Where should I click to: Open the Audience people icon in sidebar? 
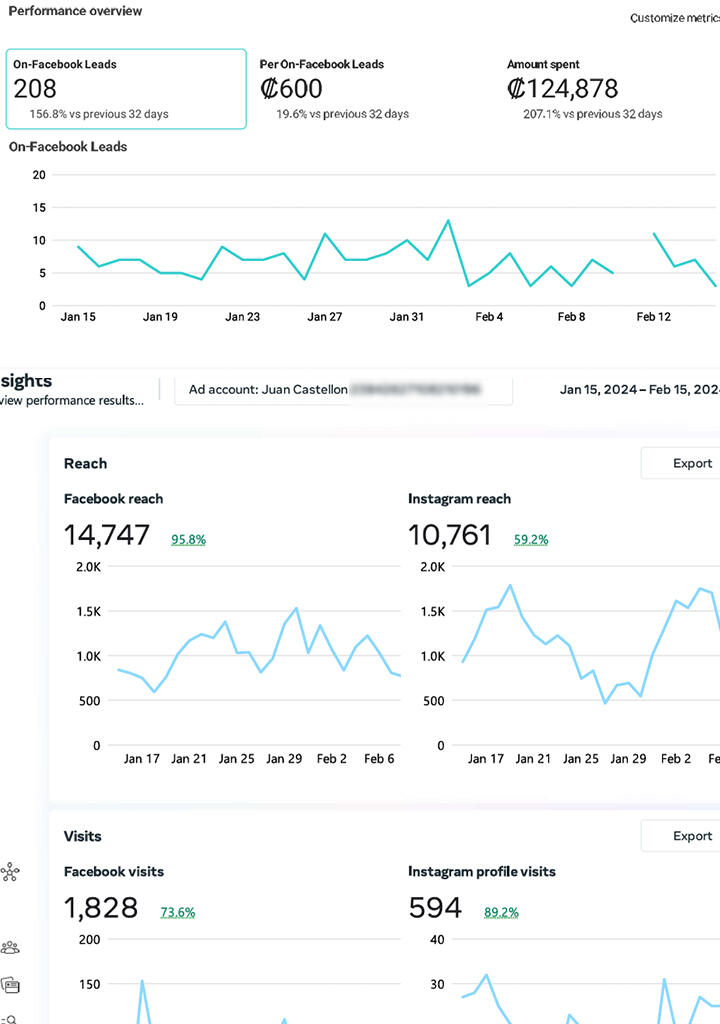12,947
